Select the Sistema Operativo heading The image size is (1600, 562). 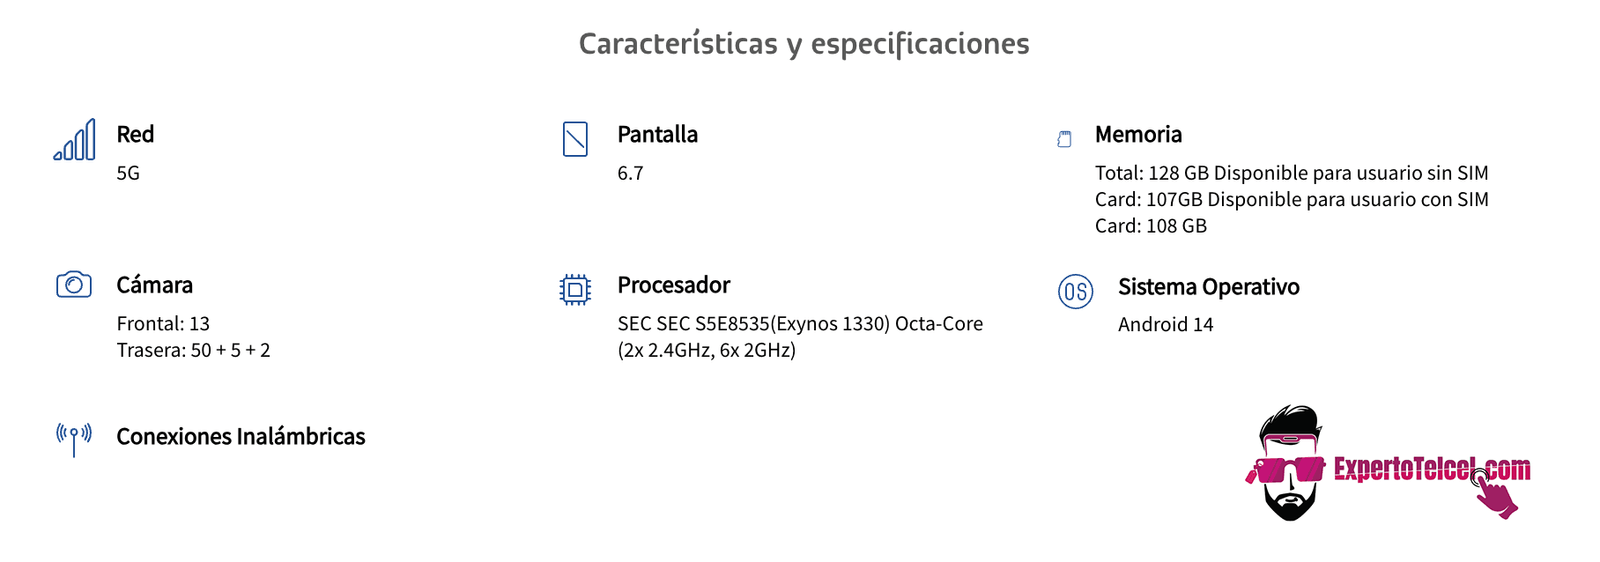(x=1208, y=287)
